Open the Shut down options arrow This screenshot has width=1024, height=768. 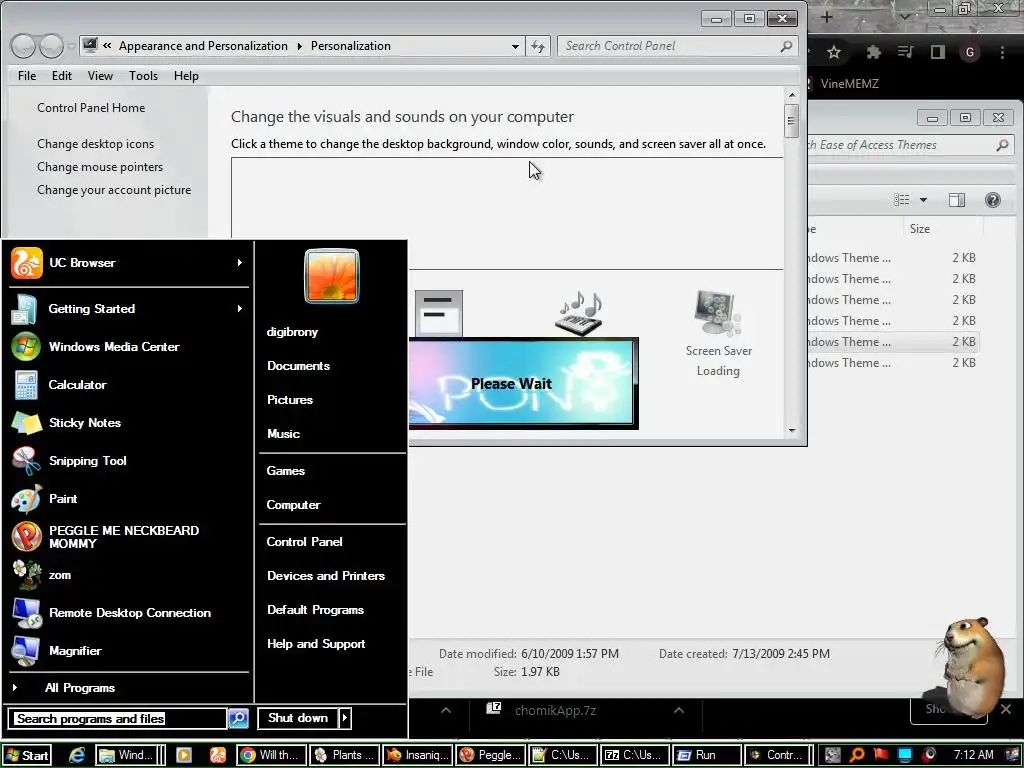tap(345, 718)
